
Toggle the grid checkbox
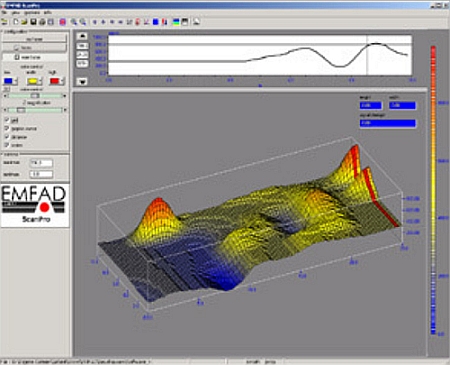coord(7,120)
